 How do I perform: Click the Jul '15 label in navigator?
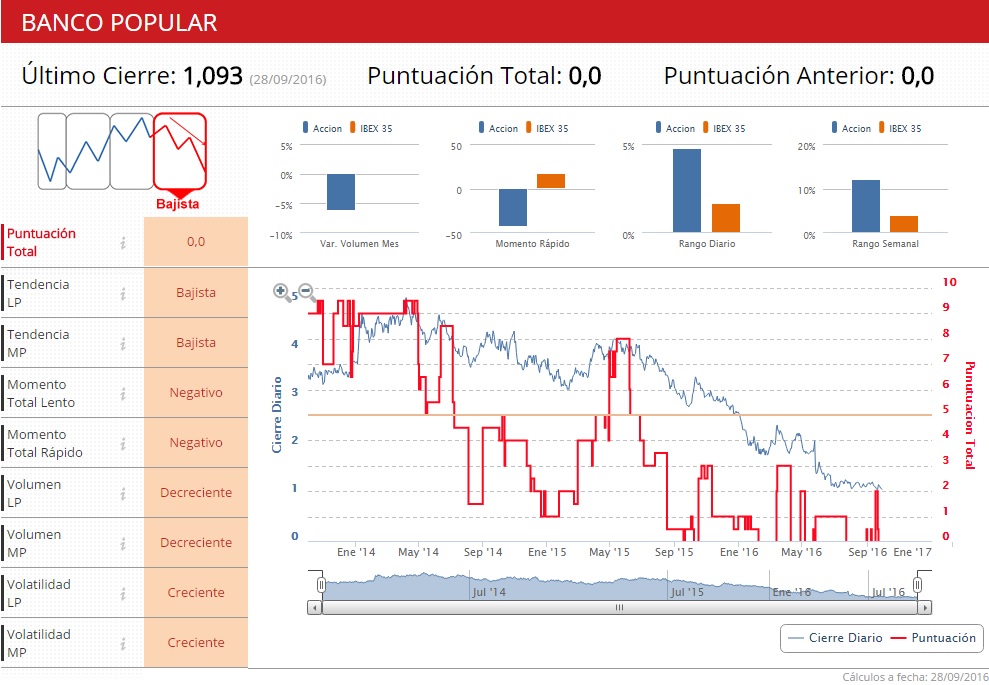(687, 593)
